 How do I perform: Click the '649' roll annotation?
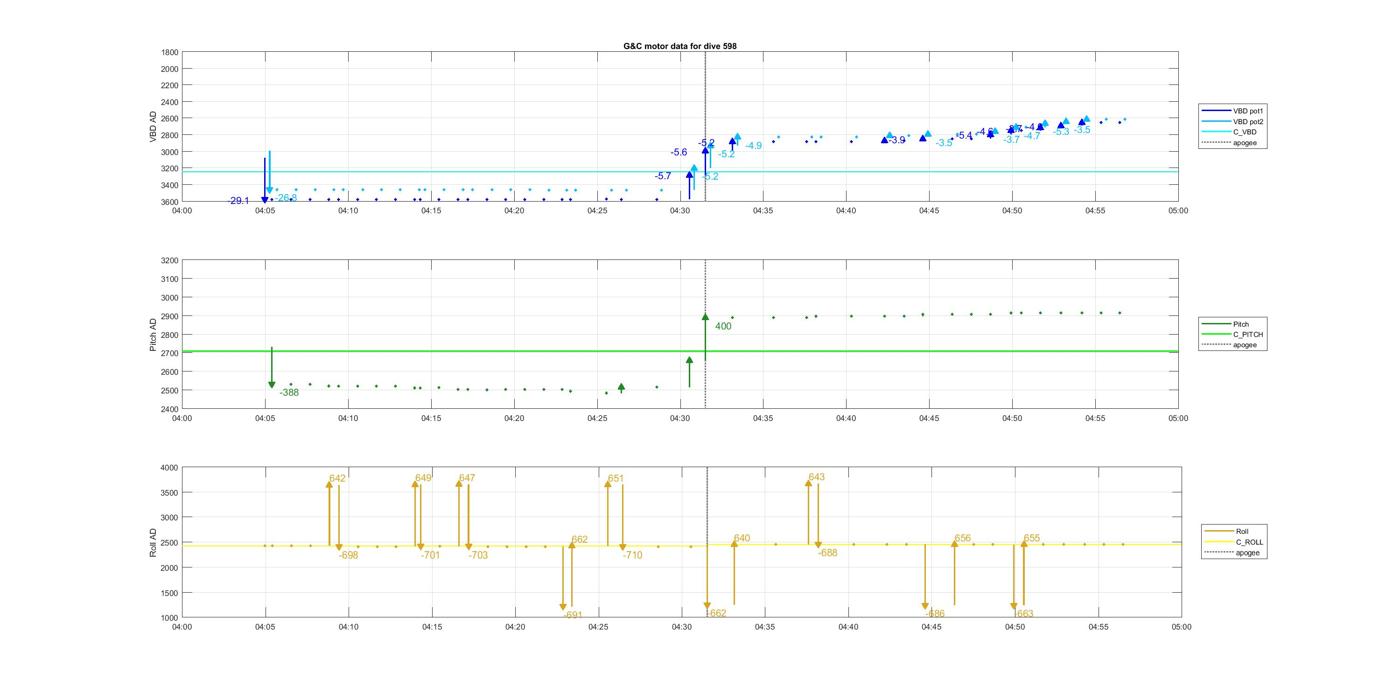pos(424,478)
